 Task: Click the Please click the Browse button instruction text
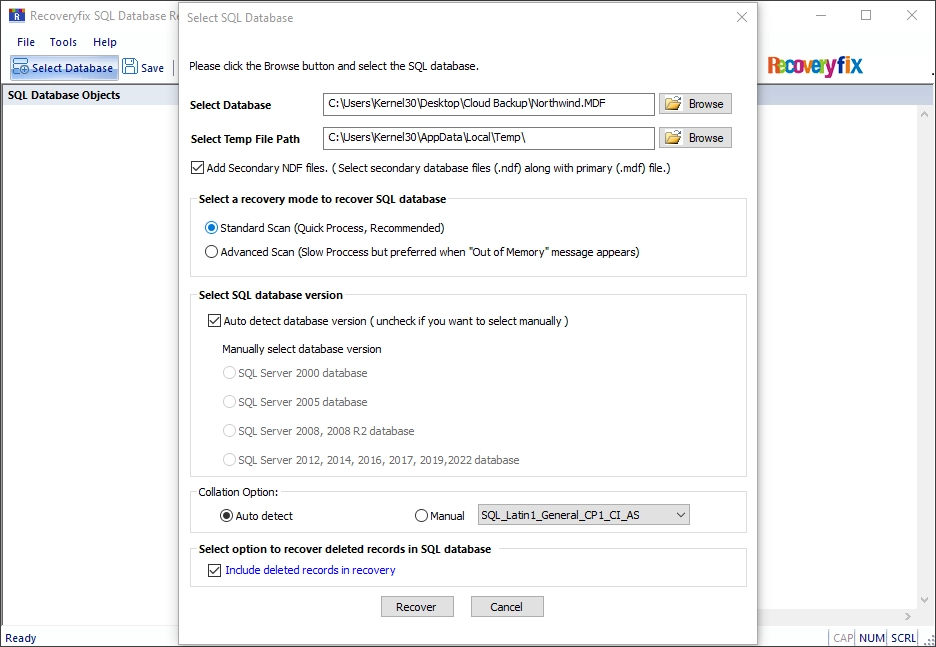[x=334, y=66]
